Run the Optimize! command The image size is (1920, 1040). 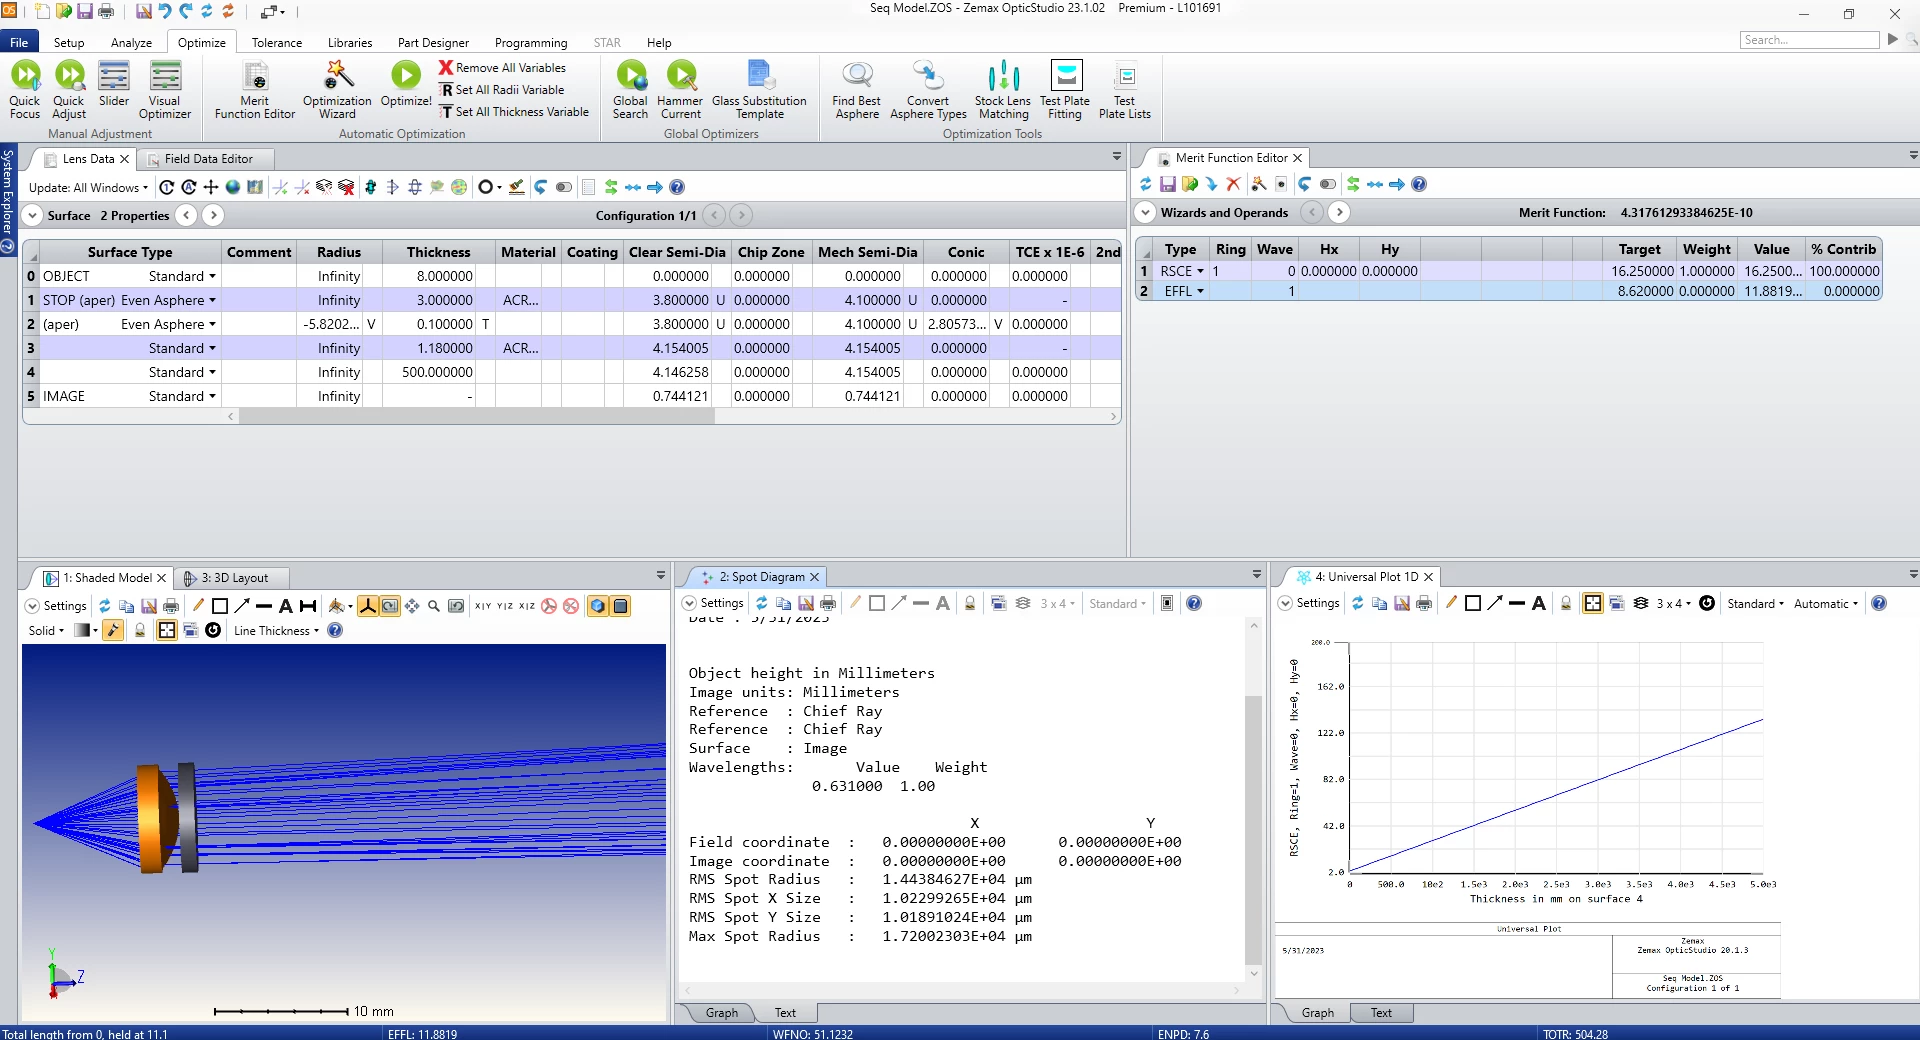coord(406,84)
